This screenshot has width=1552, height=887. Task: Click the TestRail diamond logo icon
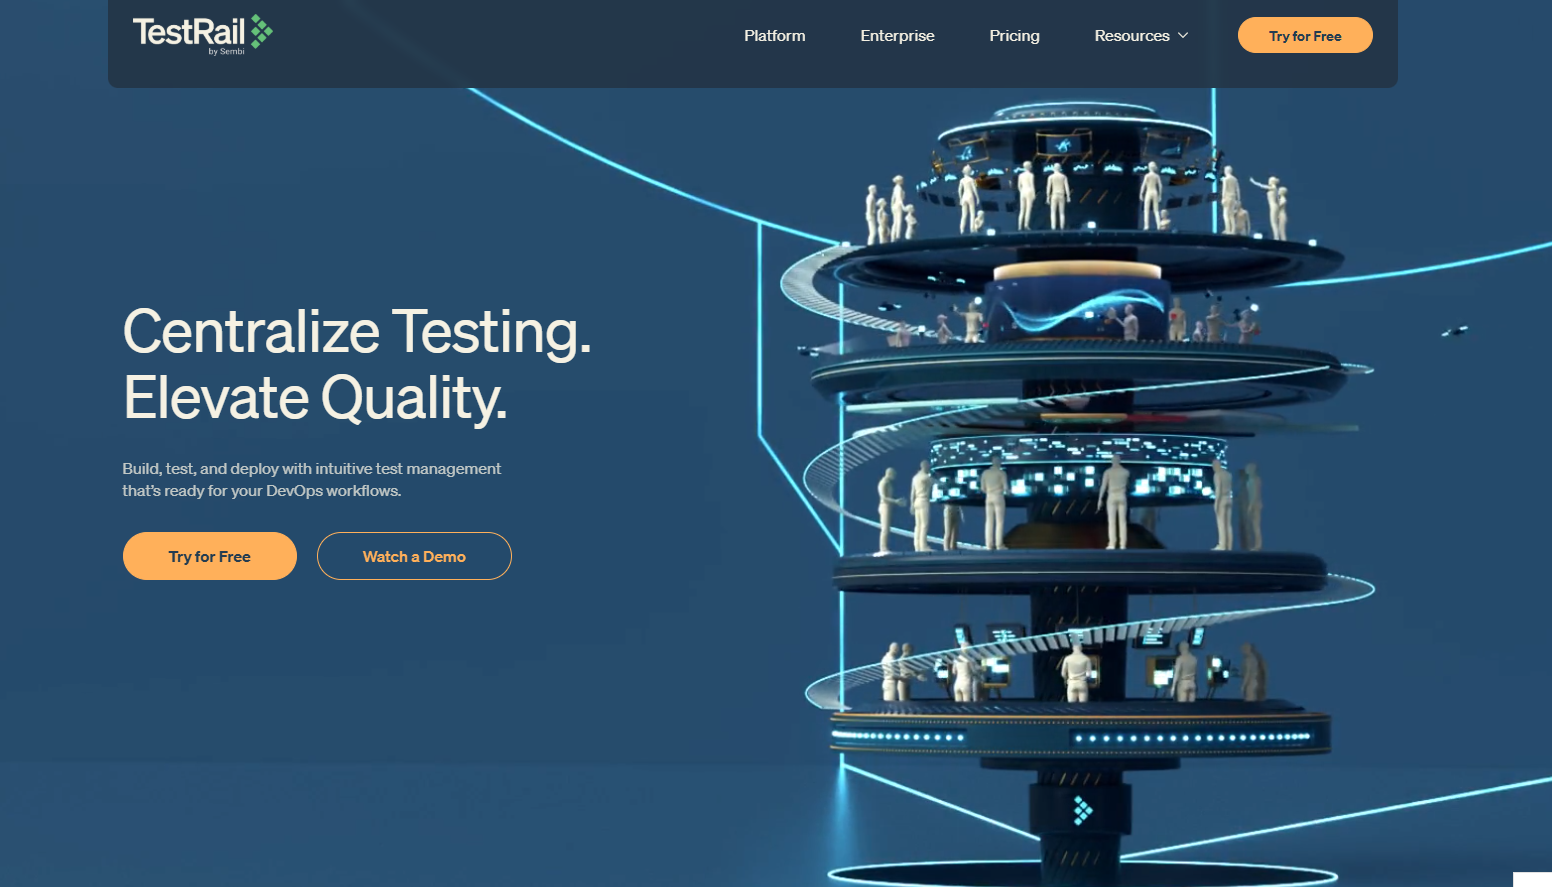[x=261, y=33]
